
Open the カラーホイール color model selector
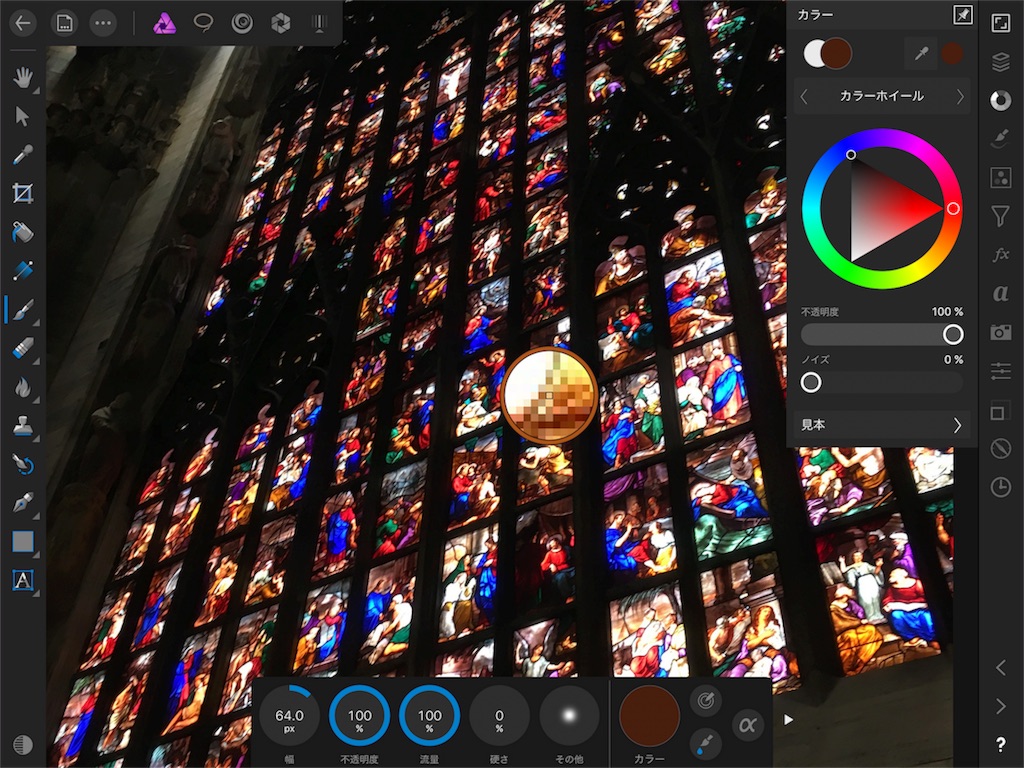882,96
